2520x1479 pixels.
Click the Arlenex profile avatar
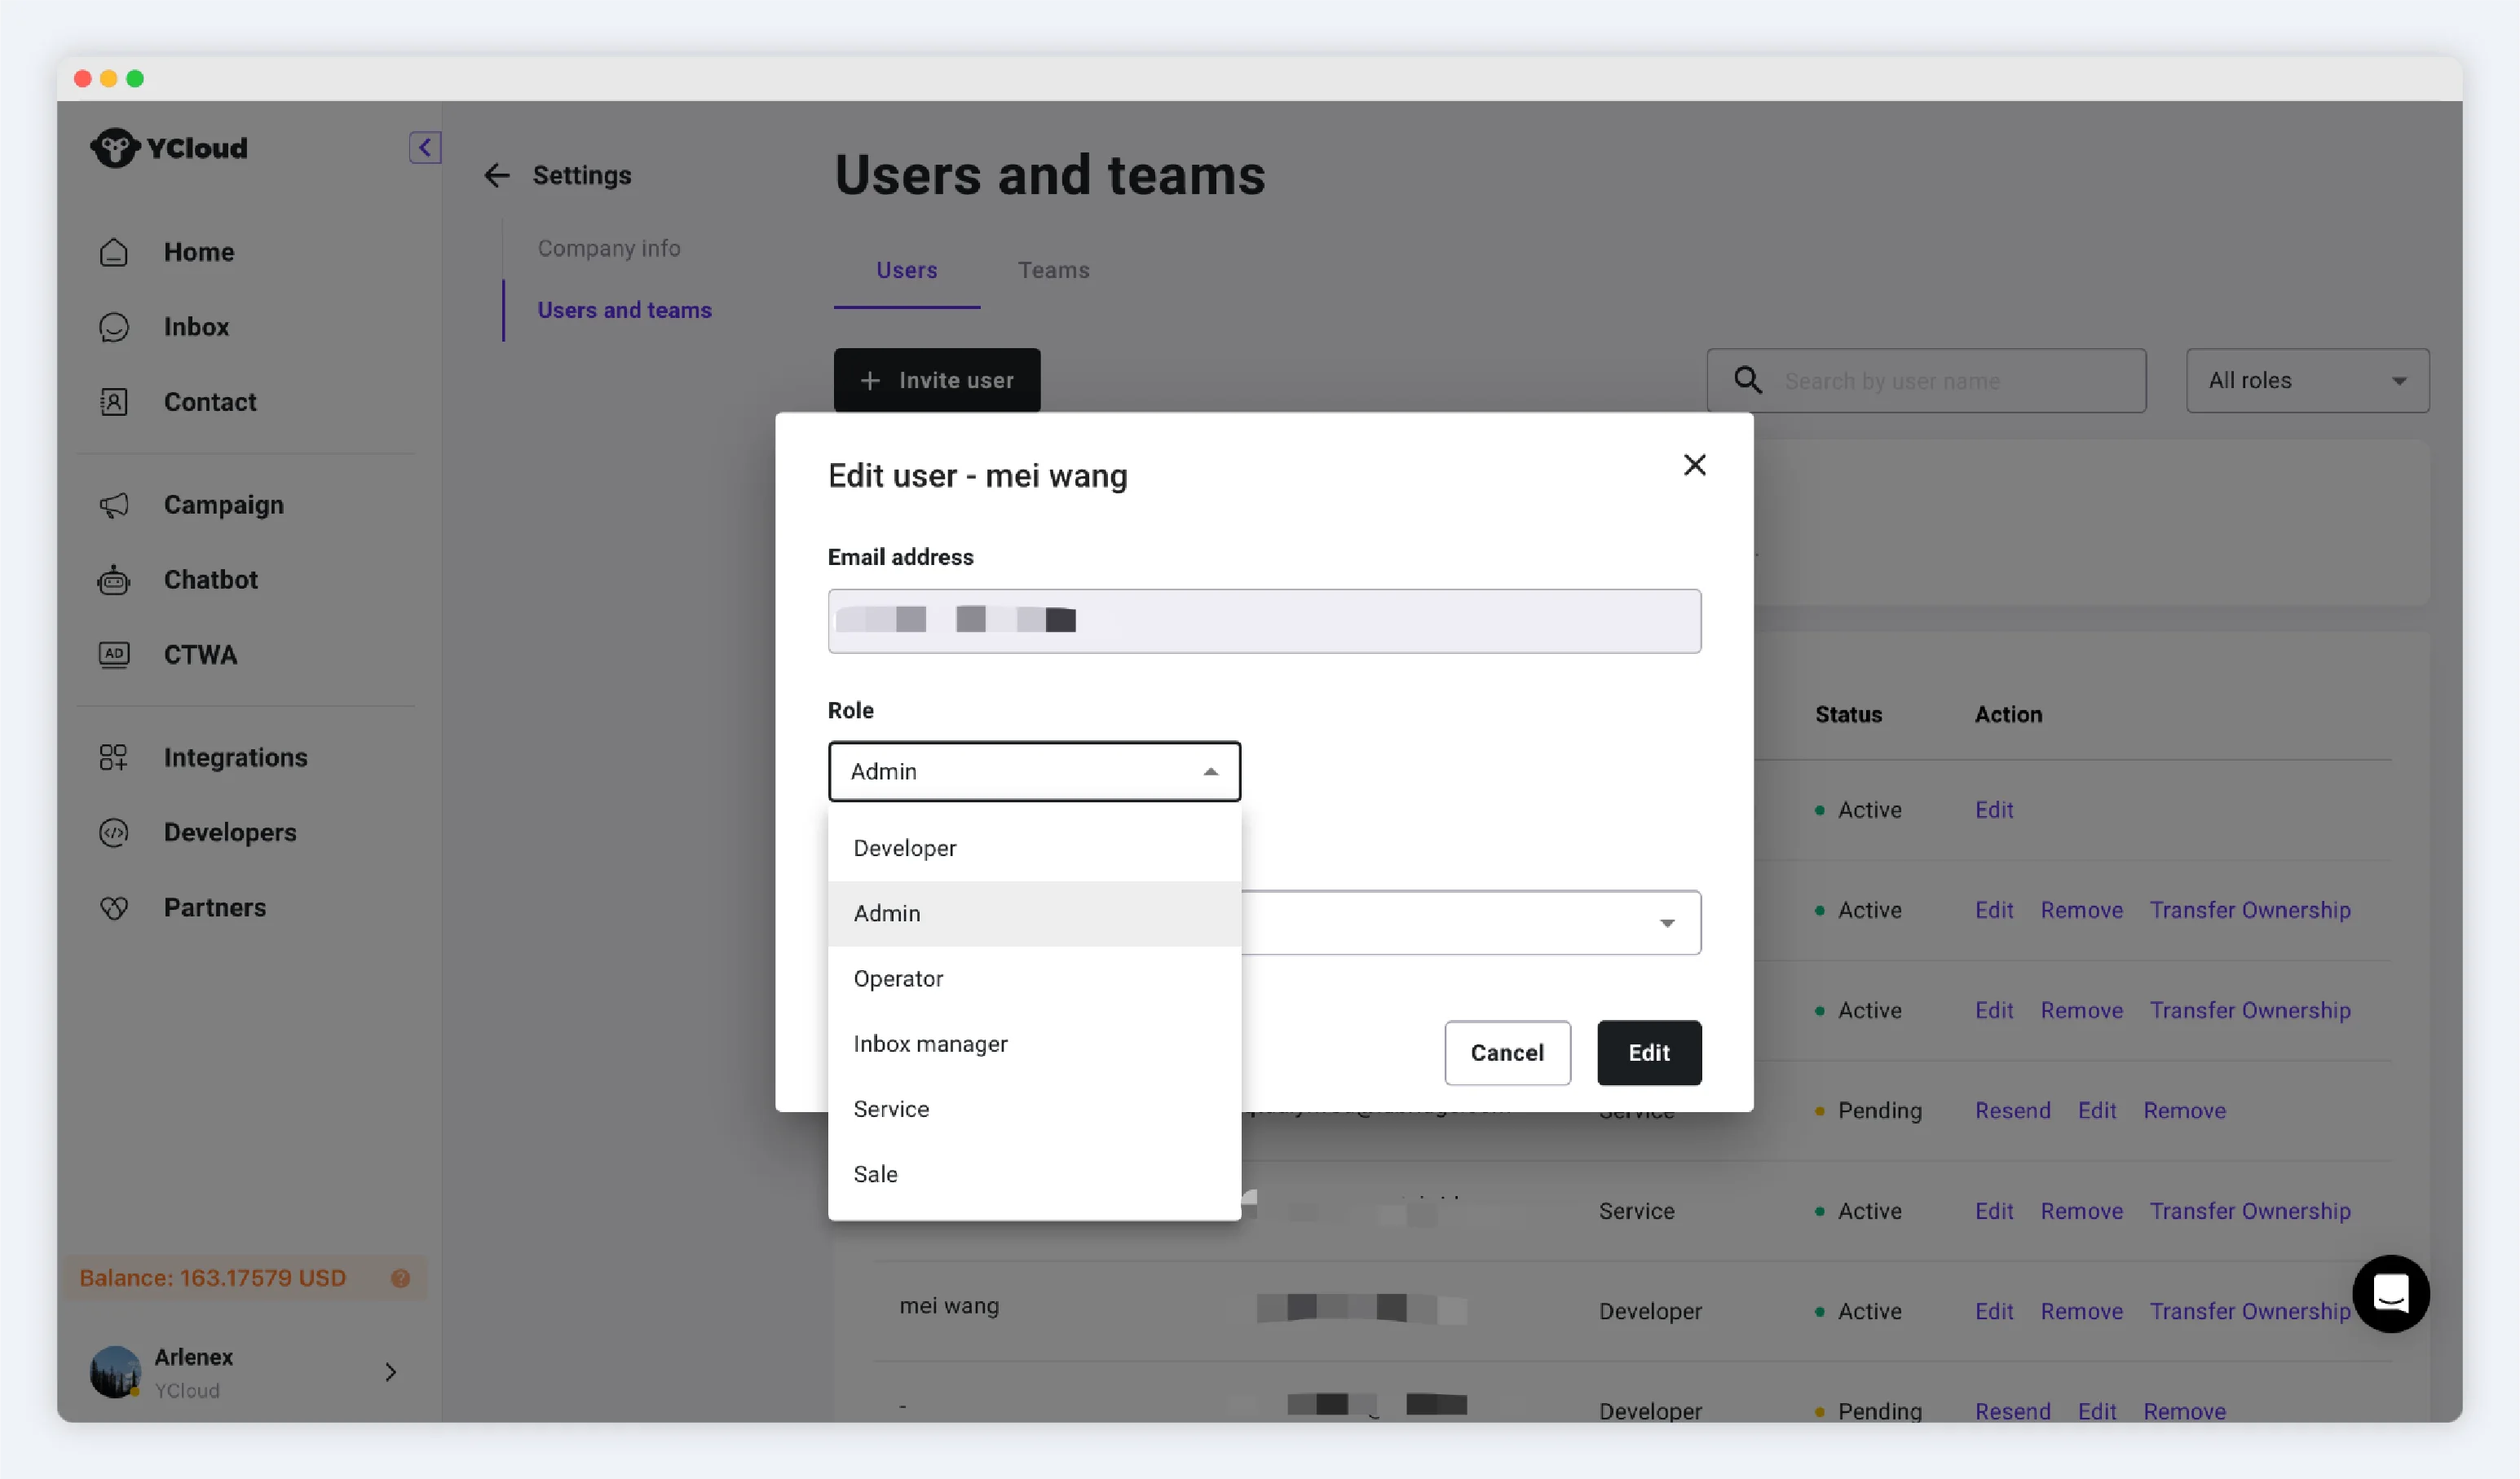click(x=115, y=1372)
